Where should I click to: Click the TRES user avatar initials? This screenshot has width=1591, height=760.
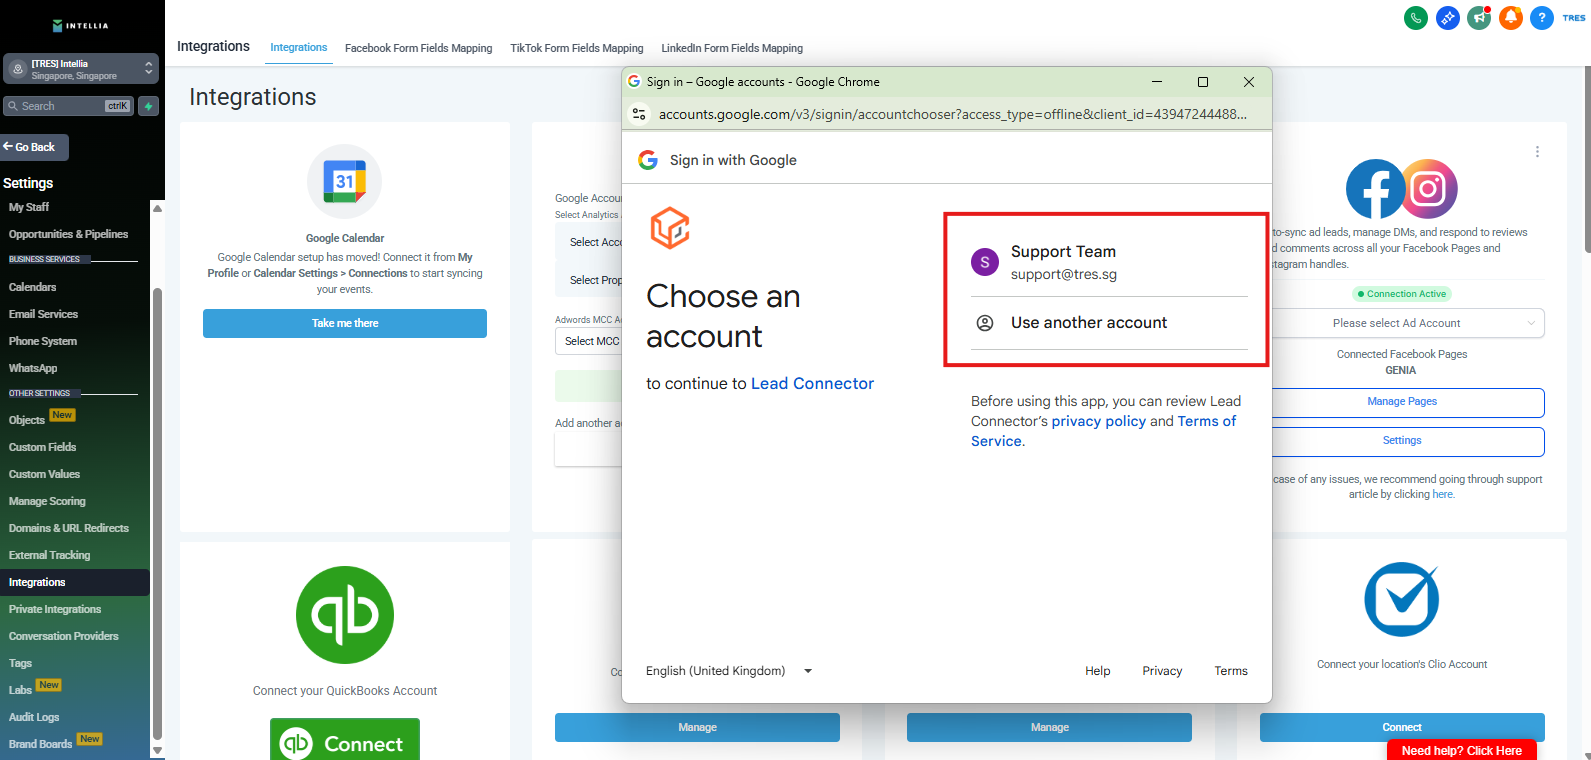1574,18
